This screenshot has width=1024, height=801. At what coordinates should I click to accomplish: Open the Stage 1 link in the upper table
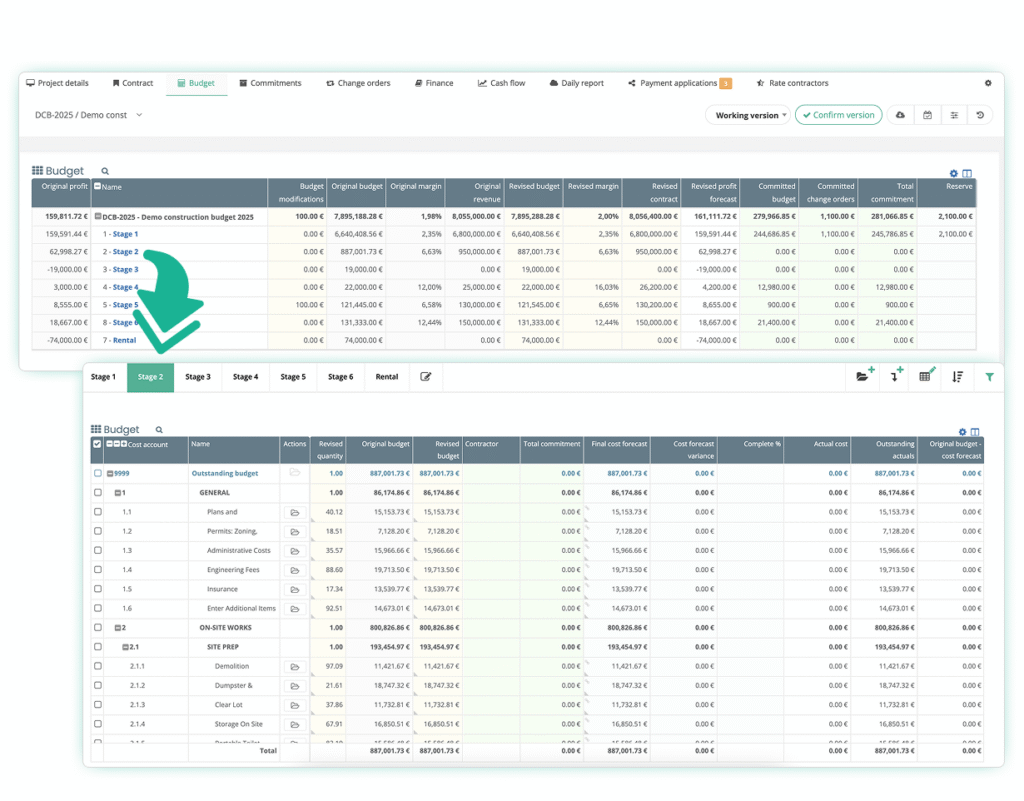tap(125, 234)
